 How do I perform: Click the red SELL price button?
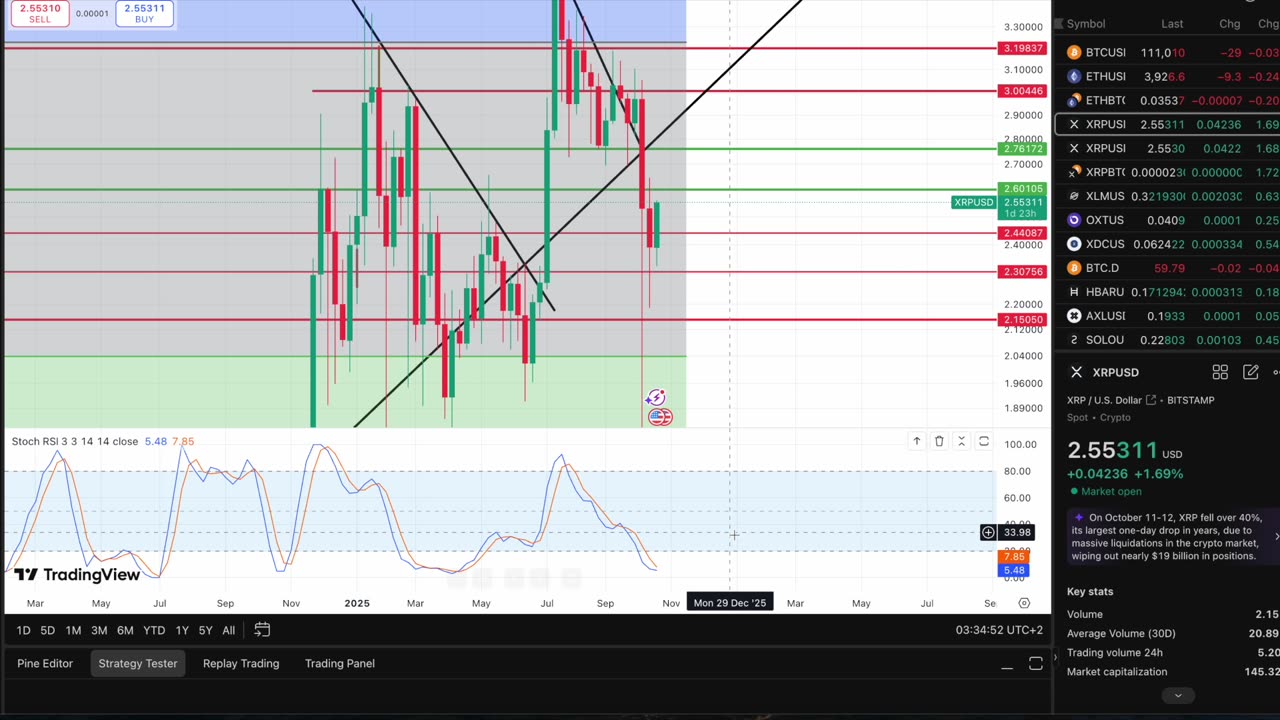tap(40, 13)
